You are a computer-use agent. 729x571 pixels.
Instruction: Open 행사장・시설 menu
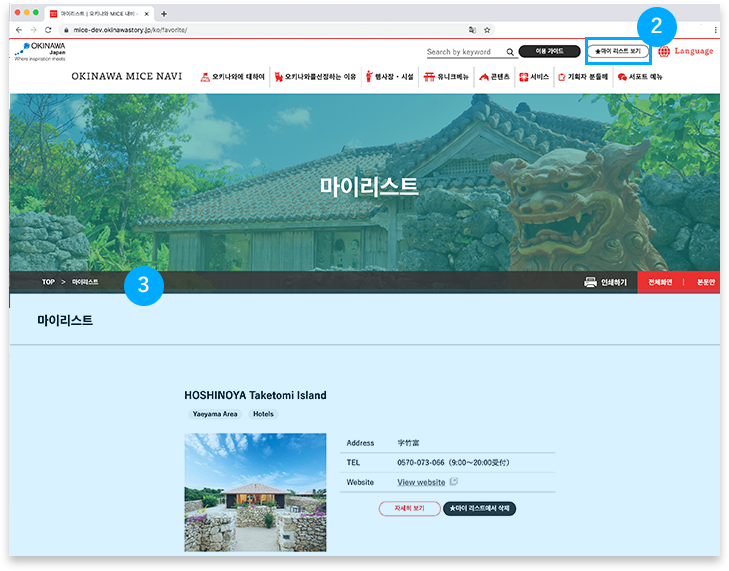(x=390, y=77)
